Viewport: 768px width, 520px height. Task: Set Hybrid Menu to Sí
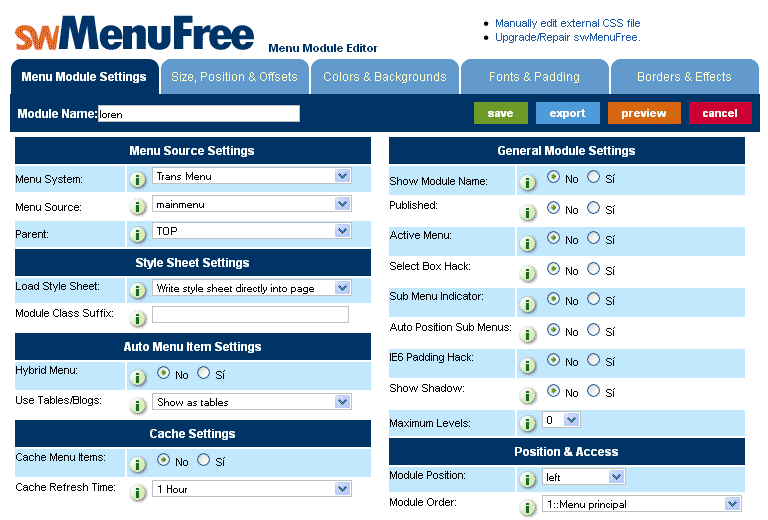[x=203, y=373]
